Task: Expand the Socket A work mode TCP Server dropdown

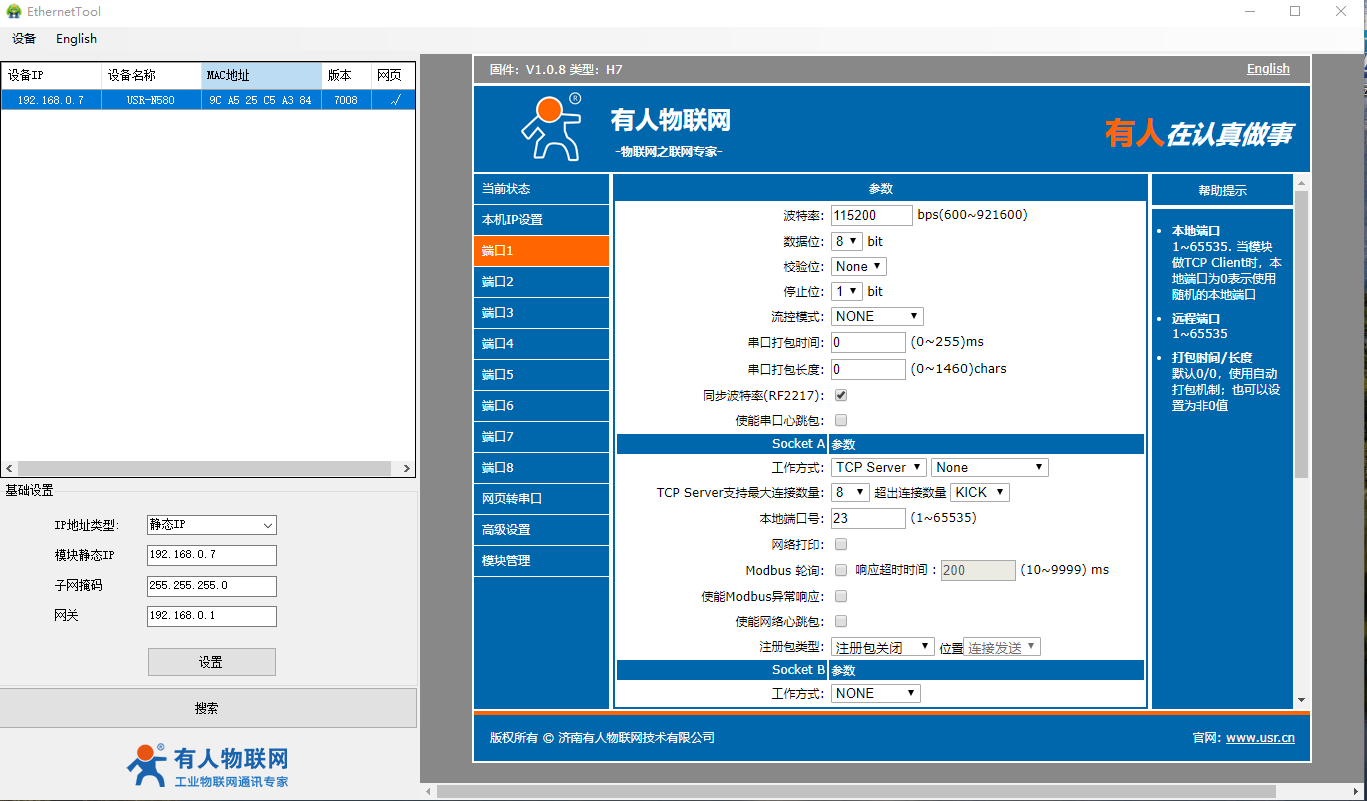Action: (x=878, y=467)
